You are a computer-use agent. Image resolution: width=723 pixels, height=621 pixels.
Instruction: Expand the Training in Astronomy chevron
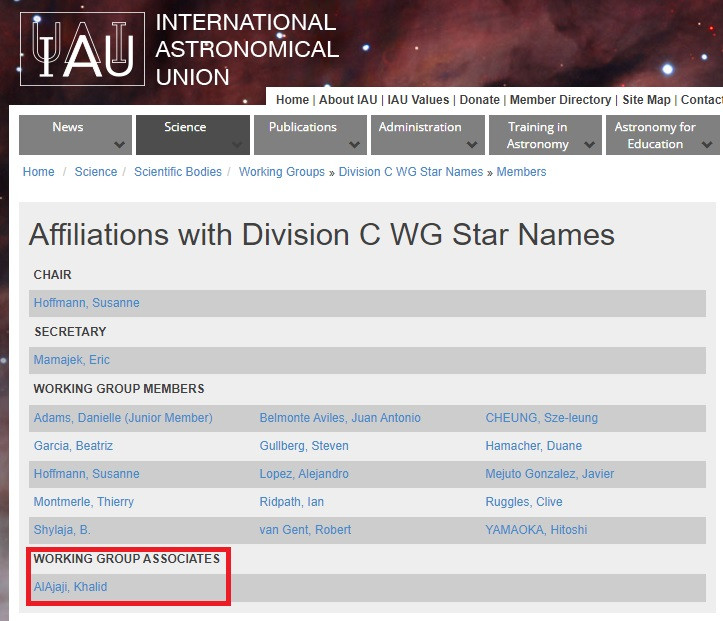pyautogui.click(x=589, y=145)
